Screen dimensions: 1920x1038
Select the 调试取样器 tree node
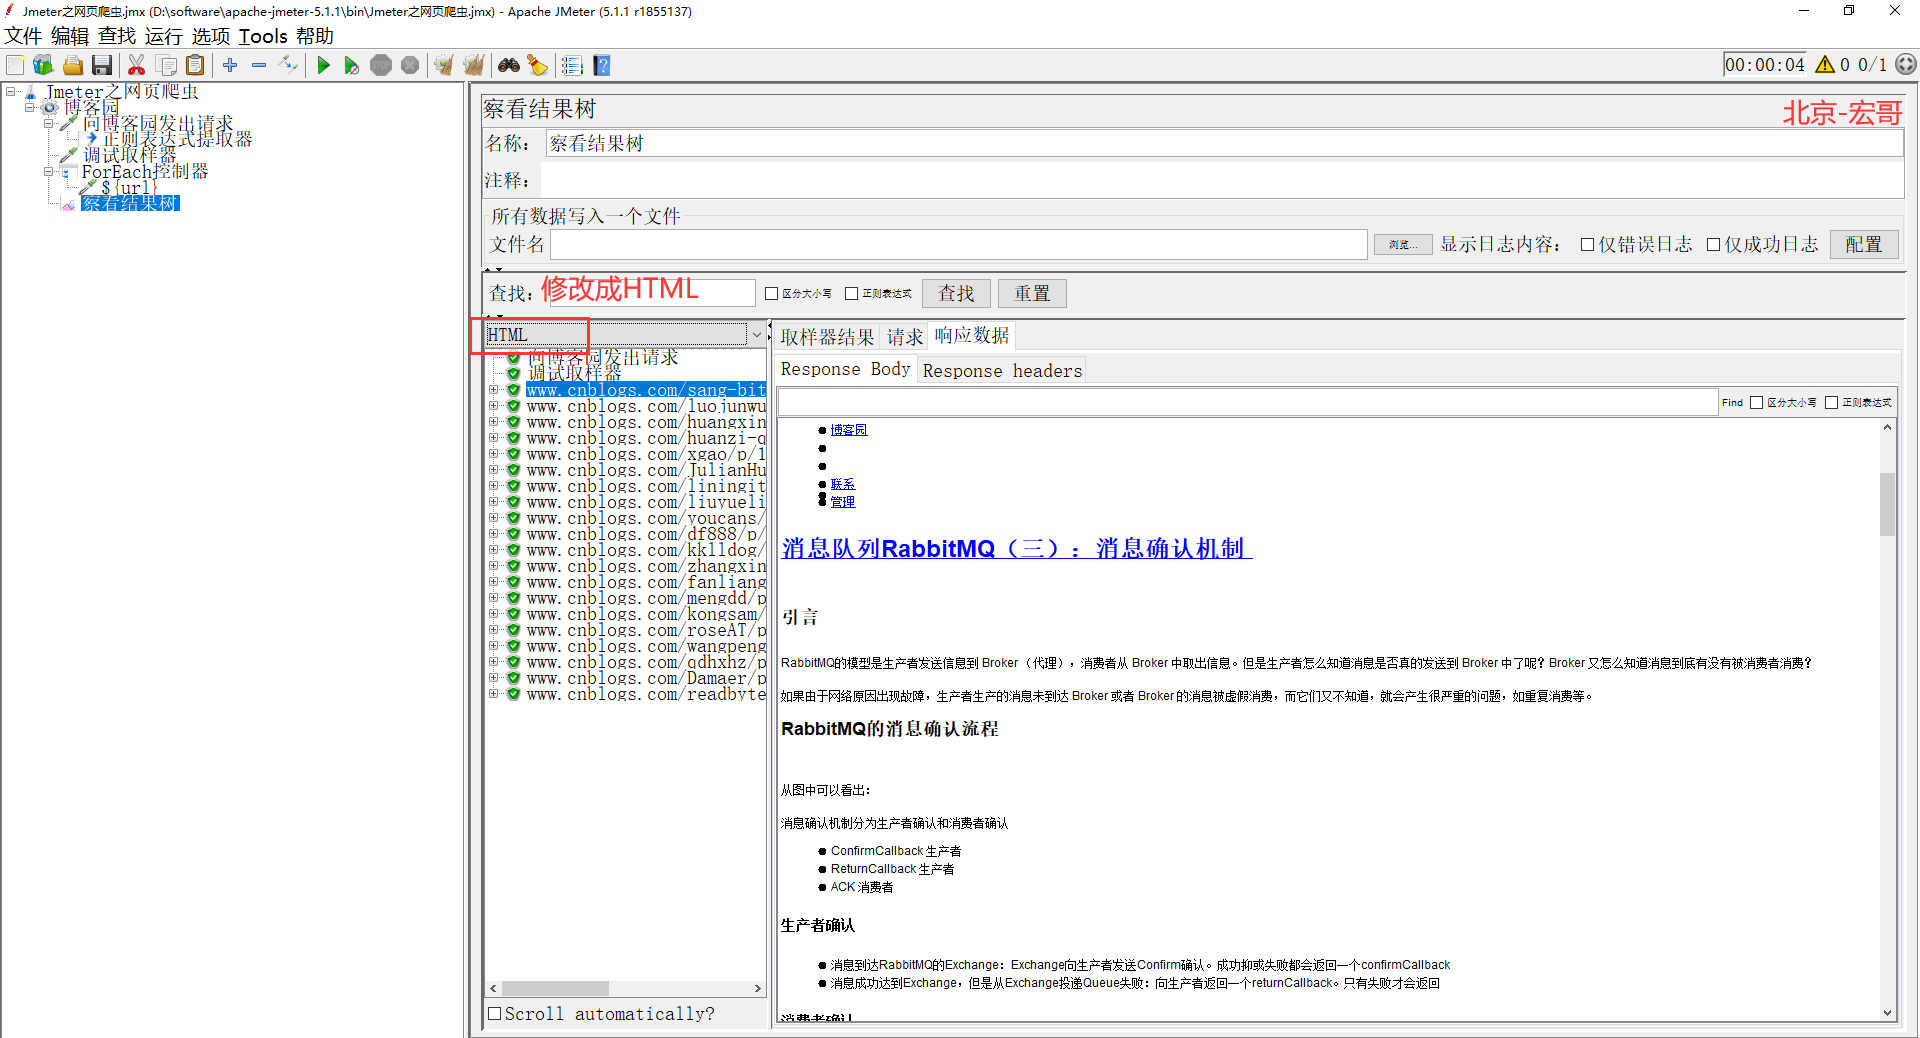click(129, 155)
